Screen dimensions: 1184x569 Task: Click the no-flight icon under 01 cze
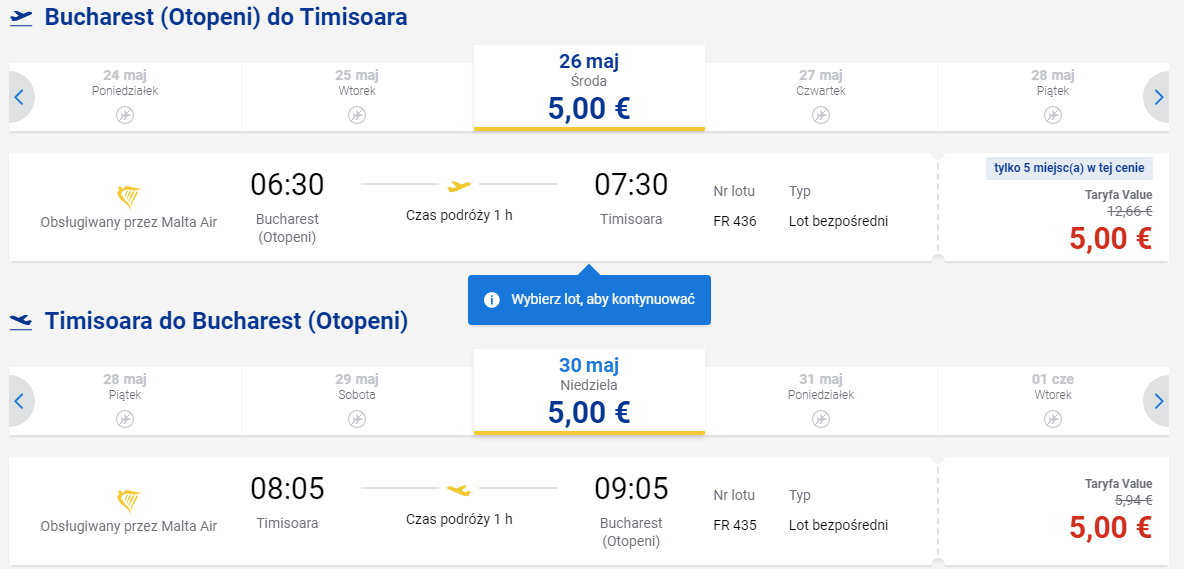1053,419
